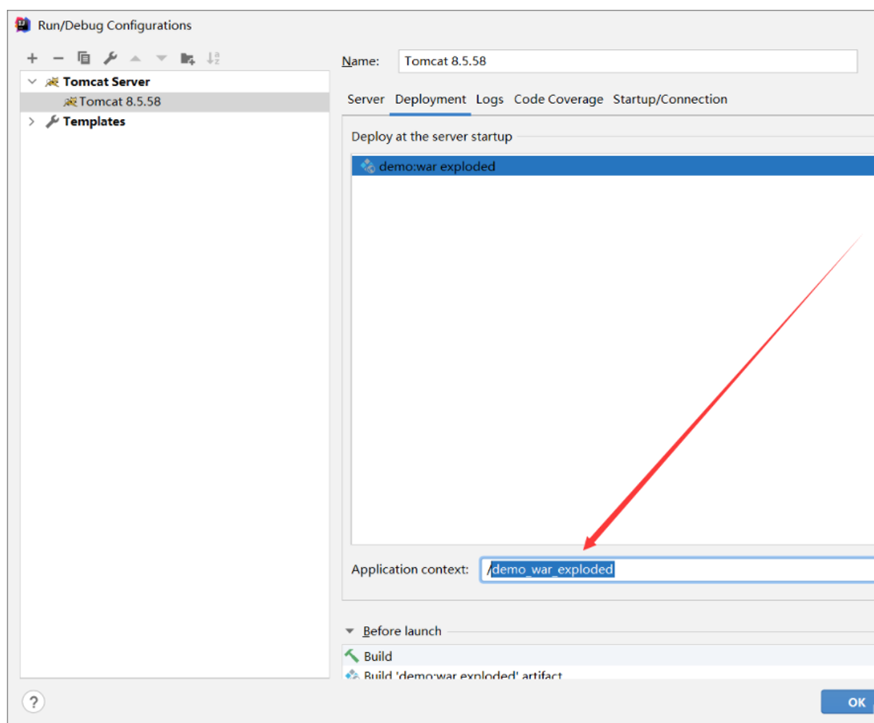Click the Application context label

tap(410, 569)
